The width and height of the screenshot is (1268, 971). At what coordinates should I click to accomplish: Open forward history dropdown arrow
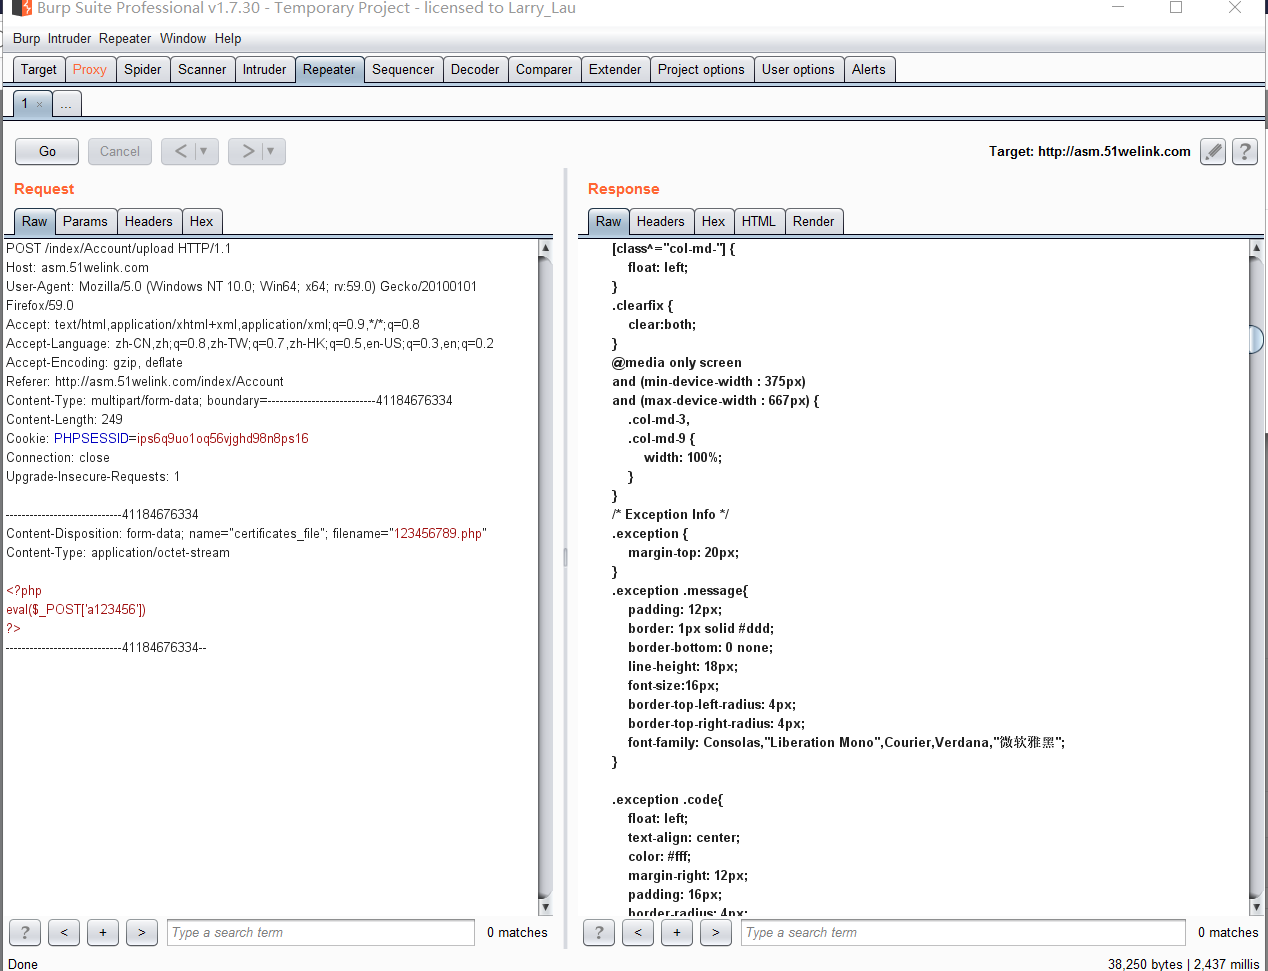coord(271,151)
